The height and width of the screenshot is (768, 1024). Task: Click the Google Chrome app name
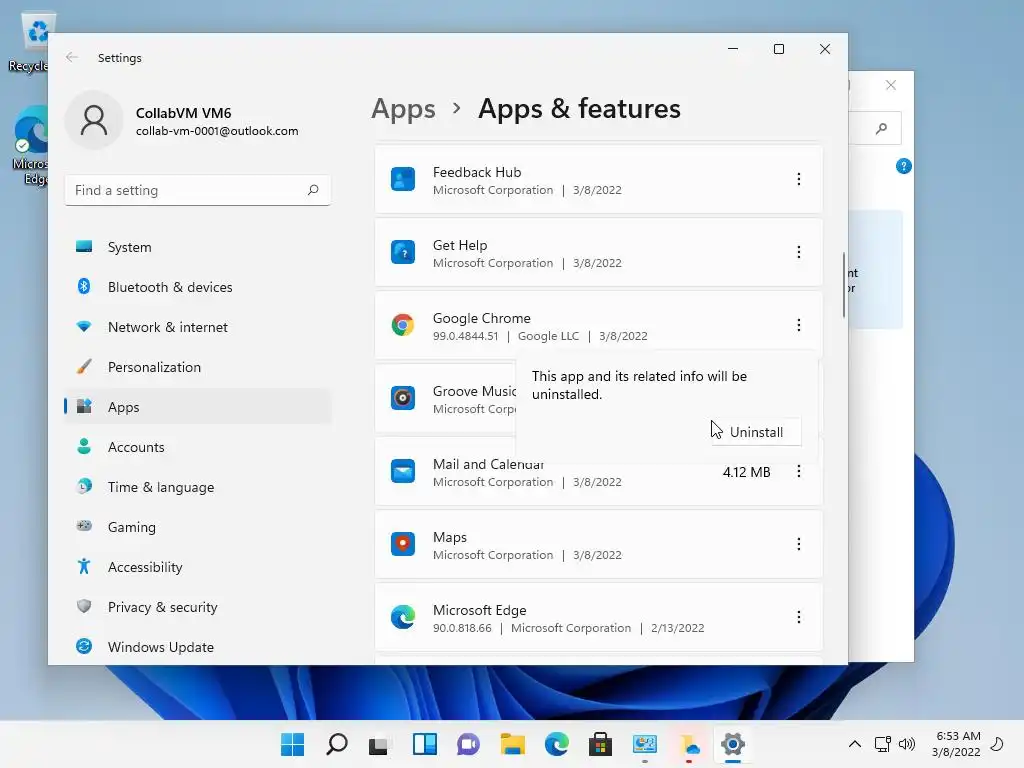[481, 318]
